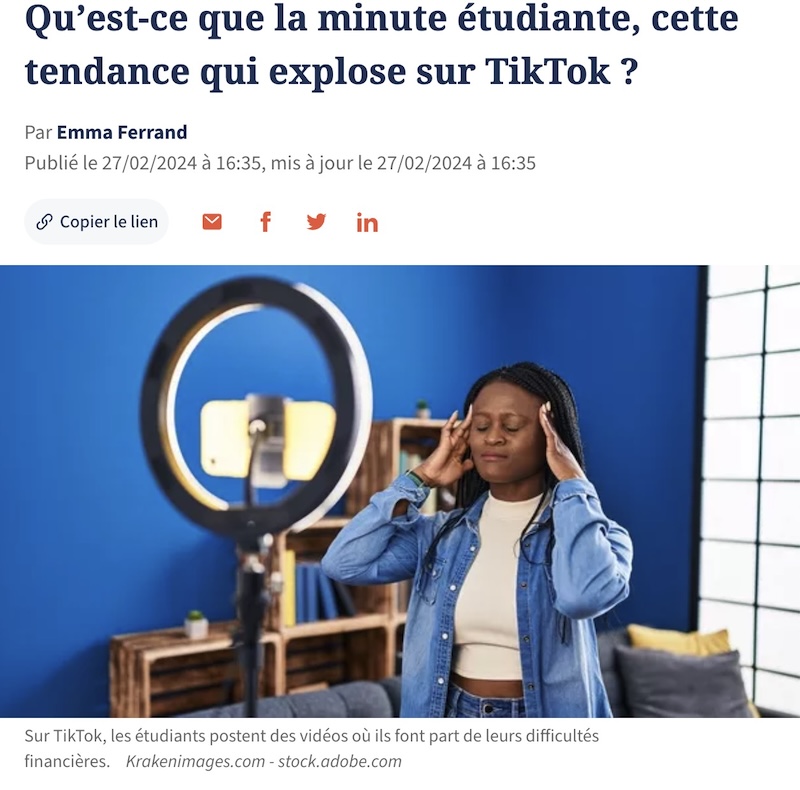
Task: Click the "Par" byline label
Action: point(38,132)
